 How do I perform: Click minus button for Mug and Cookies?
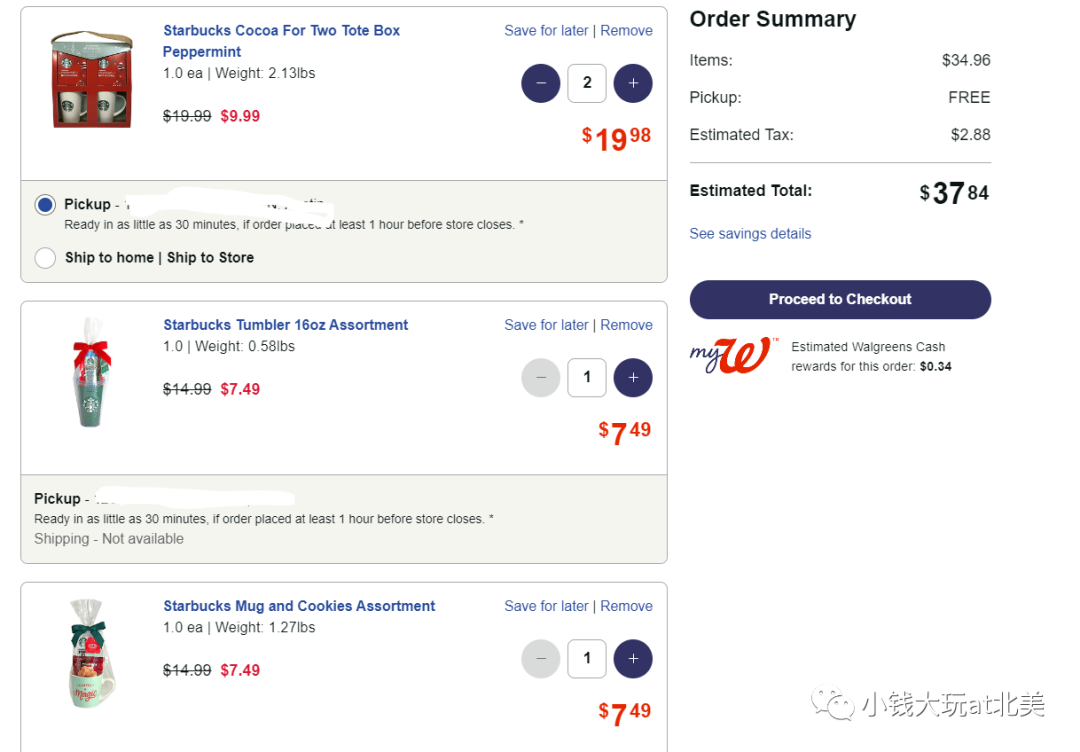541,659
